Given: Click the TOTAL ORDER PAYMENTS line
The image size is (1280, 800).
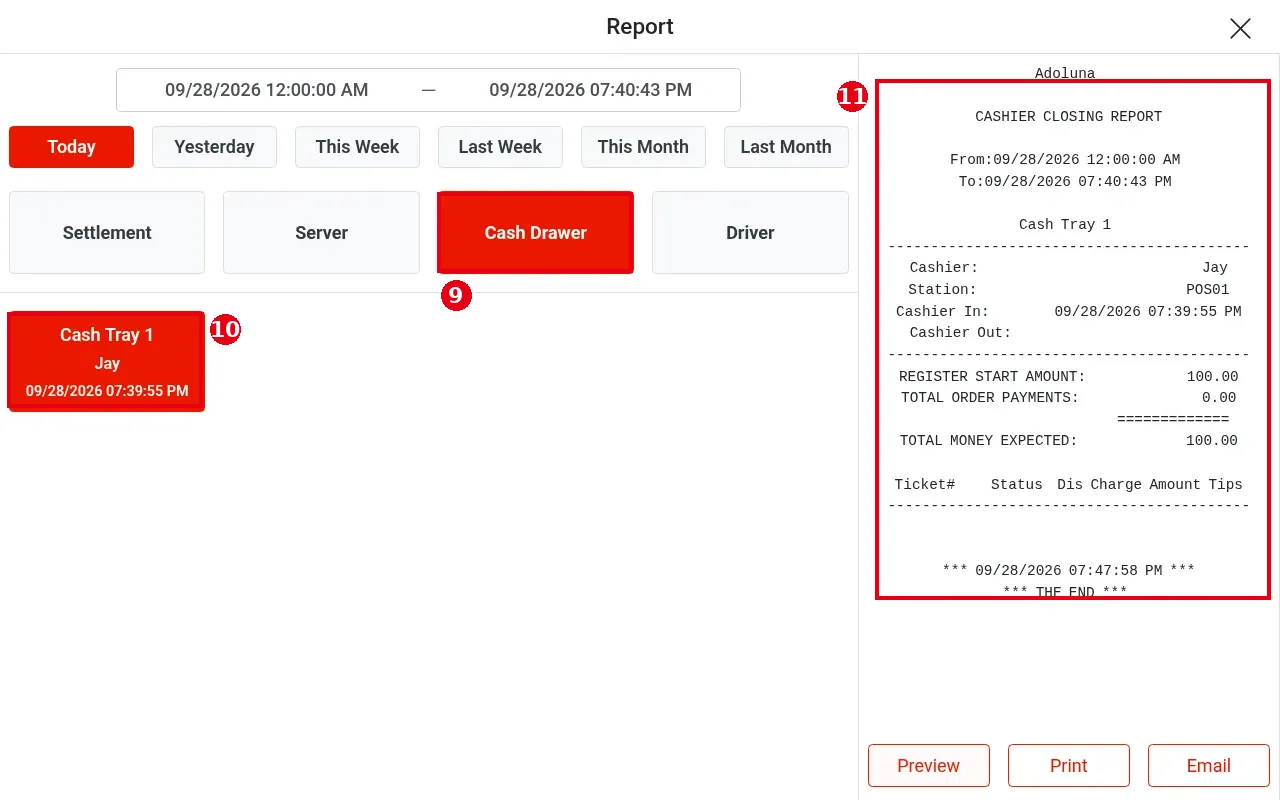Looking at the screenshot, I should tap(1069, 398).
